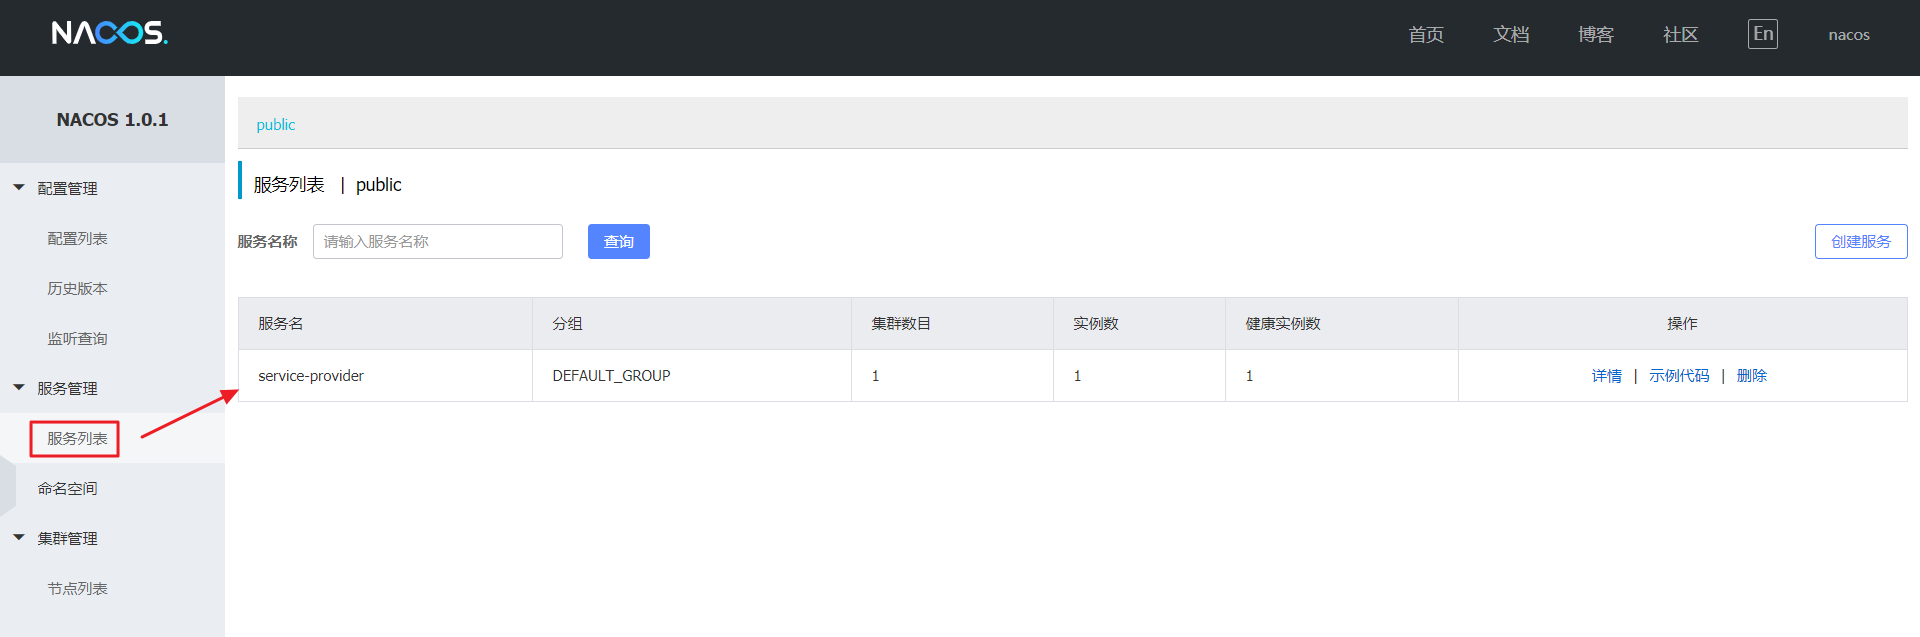The image size is (1920, 637).
Task: Go to 监听查询 page
Action: coord(77,338)
